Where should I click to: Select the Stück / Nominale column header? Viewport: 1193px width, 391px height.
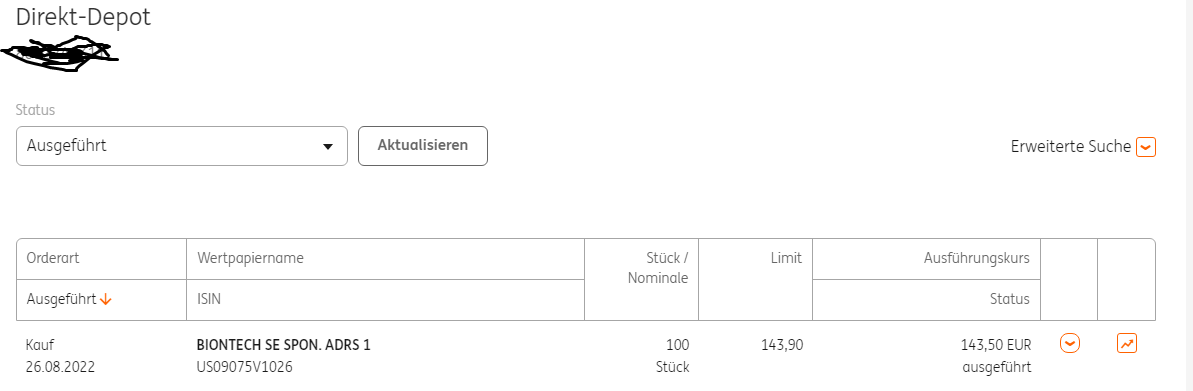click(x=658, y=269)
